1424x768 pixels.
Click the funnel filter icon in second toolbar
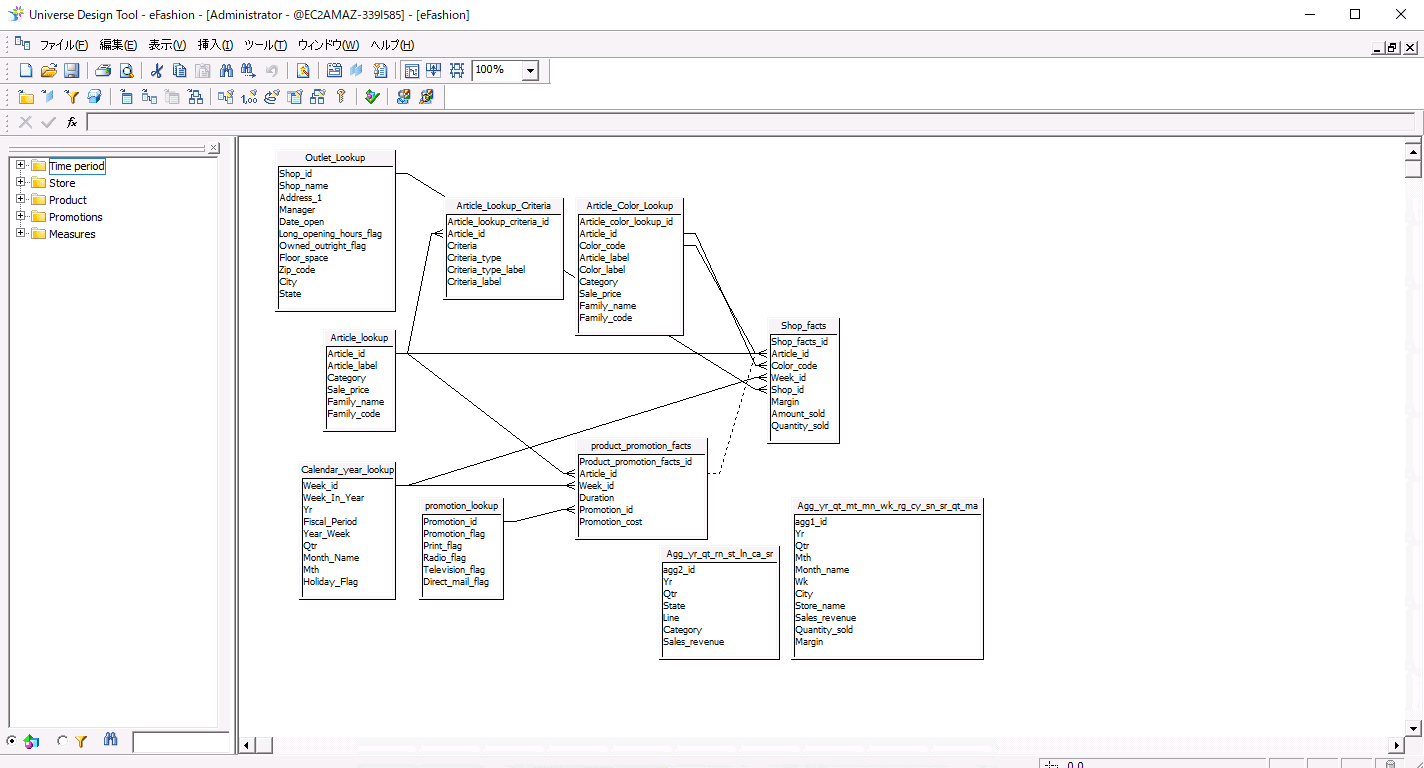71,96
